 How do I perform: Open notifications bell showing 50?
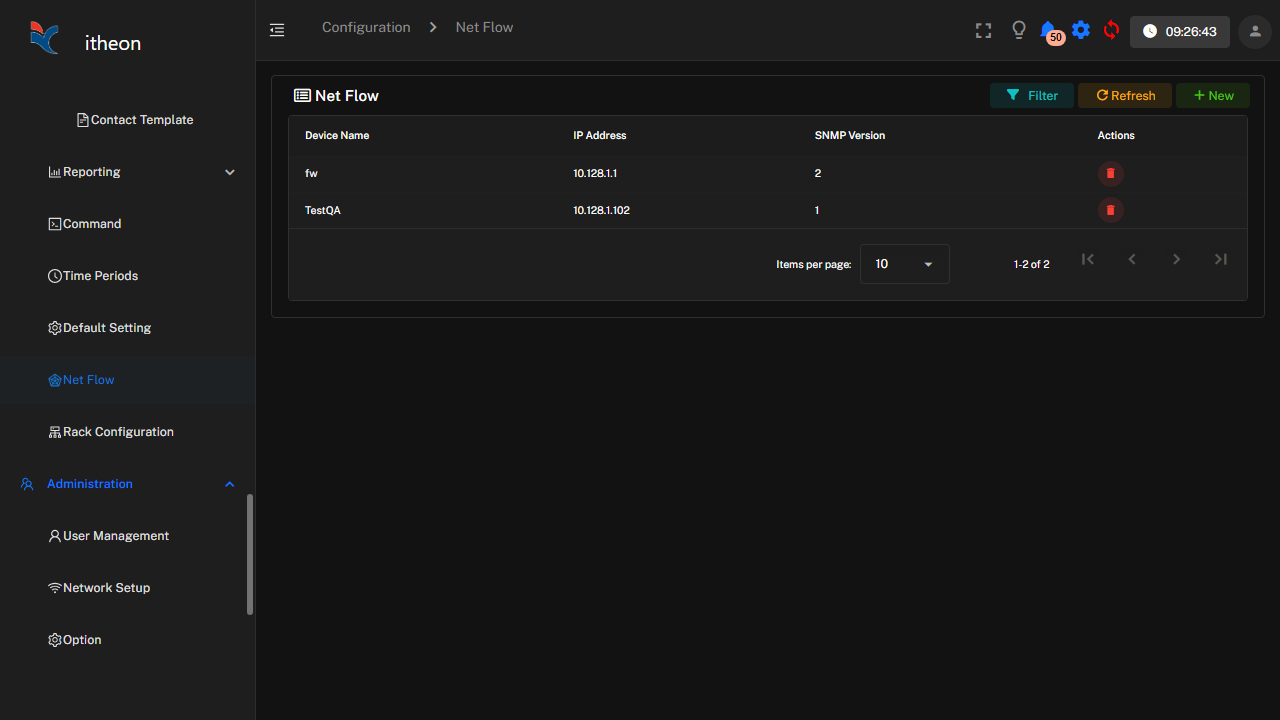(1049, 32)
